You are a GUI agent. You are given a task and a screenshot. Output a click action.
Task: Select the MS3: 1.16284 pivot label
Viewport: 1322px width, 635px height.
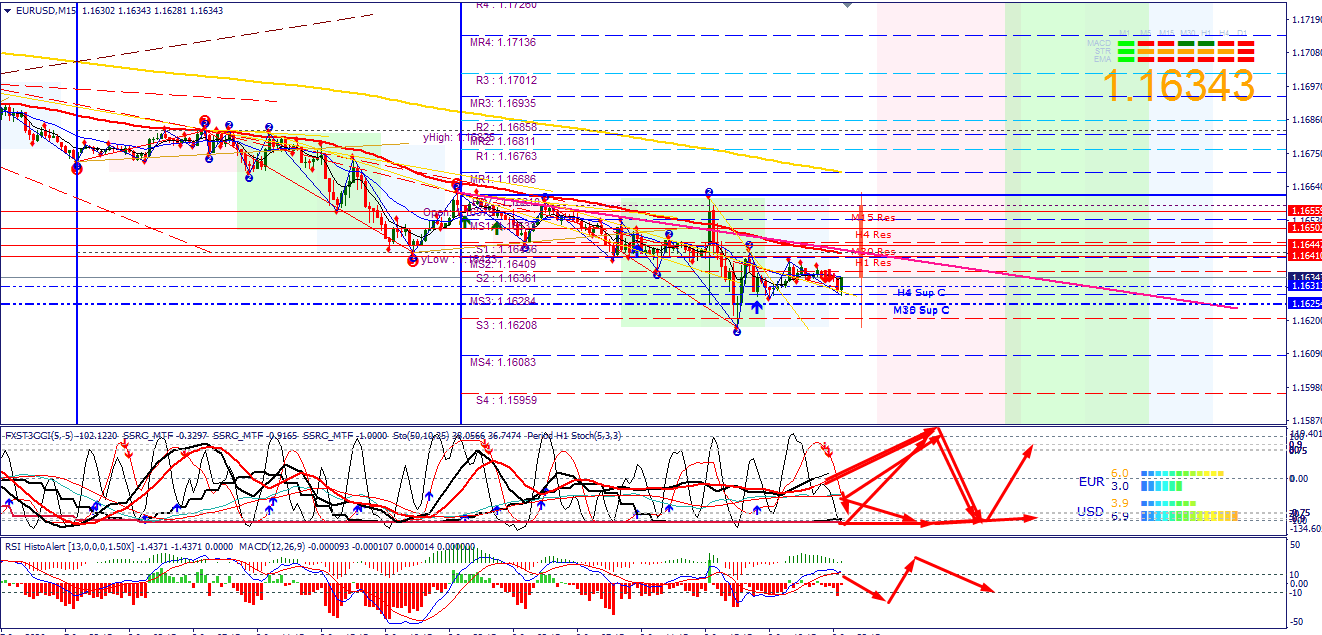tap(503, 301)
